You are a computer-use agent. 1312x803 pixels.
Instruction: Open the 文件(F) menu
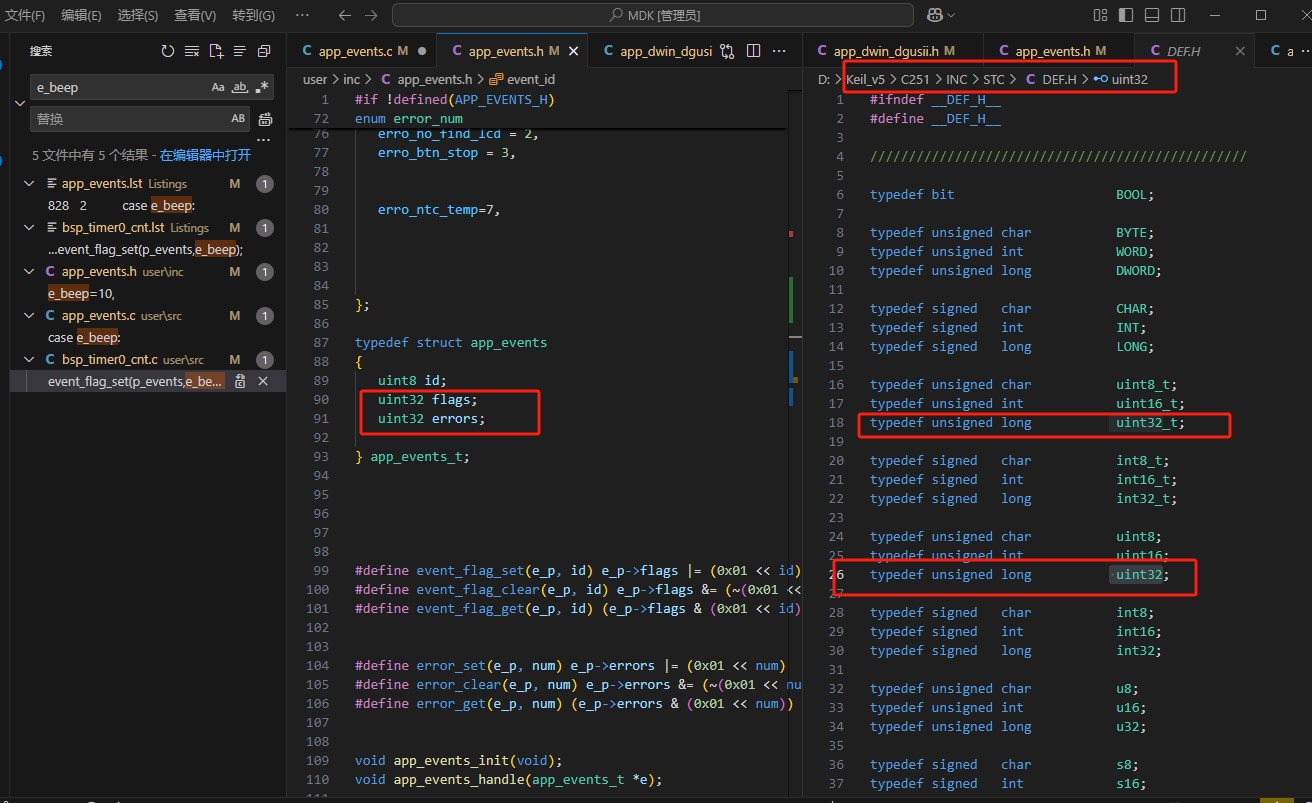point(25,15)
